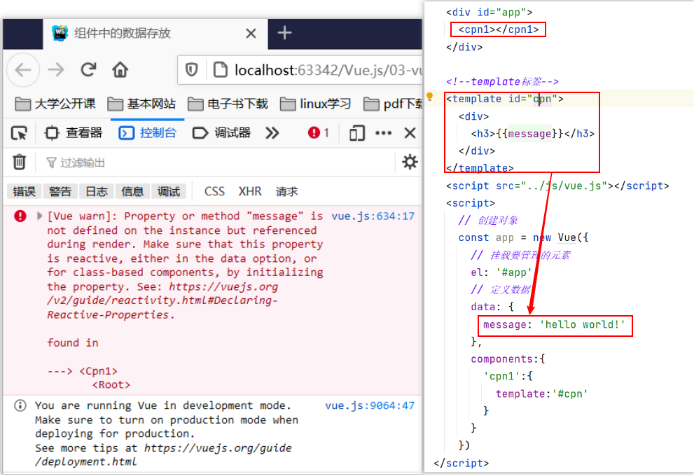This screenshot has height=476, width=694.
Task: Toggle the XHR filter button
Action: pyautogui.click(x=250, y=191)
